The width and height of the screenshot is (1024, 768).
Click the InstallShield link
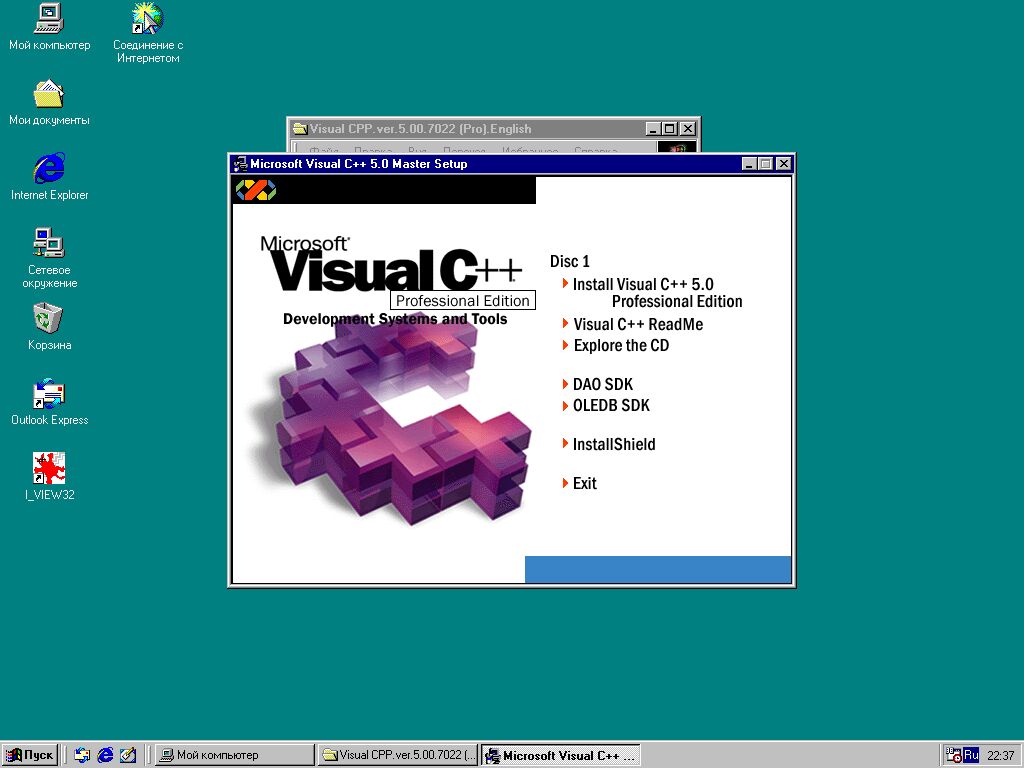(x=609, y=444)
